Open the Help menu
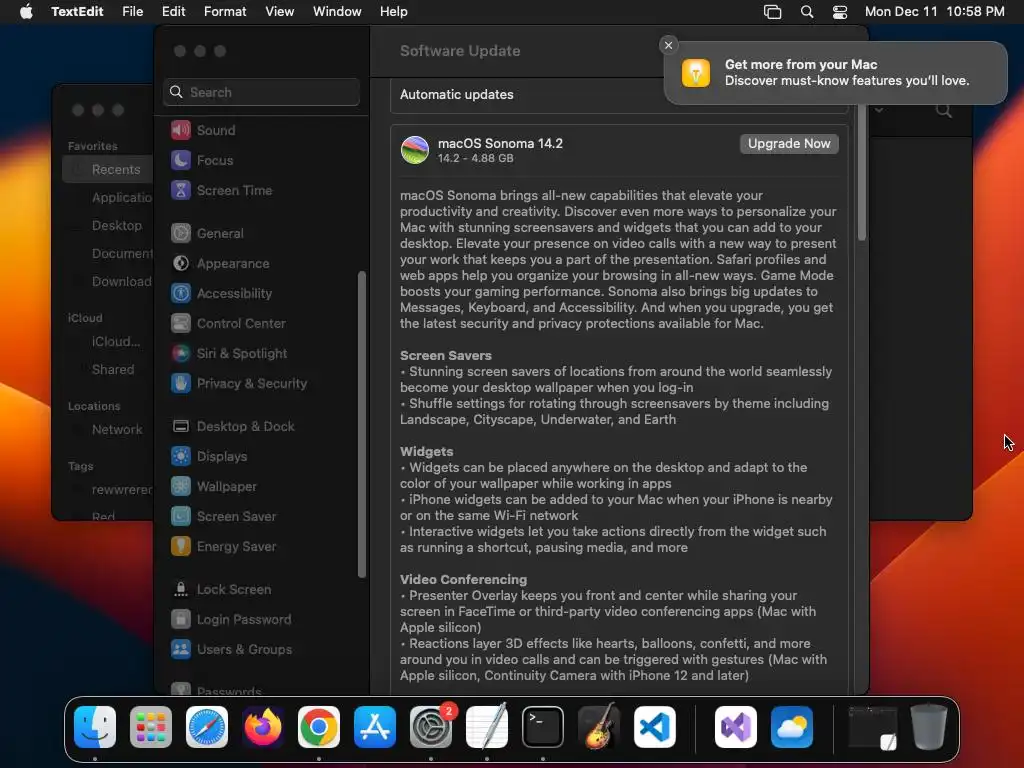Viewport: 1024px width, 768px height. click(x=394, y=12)
